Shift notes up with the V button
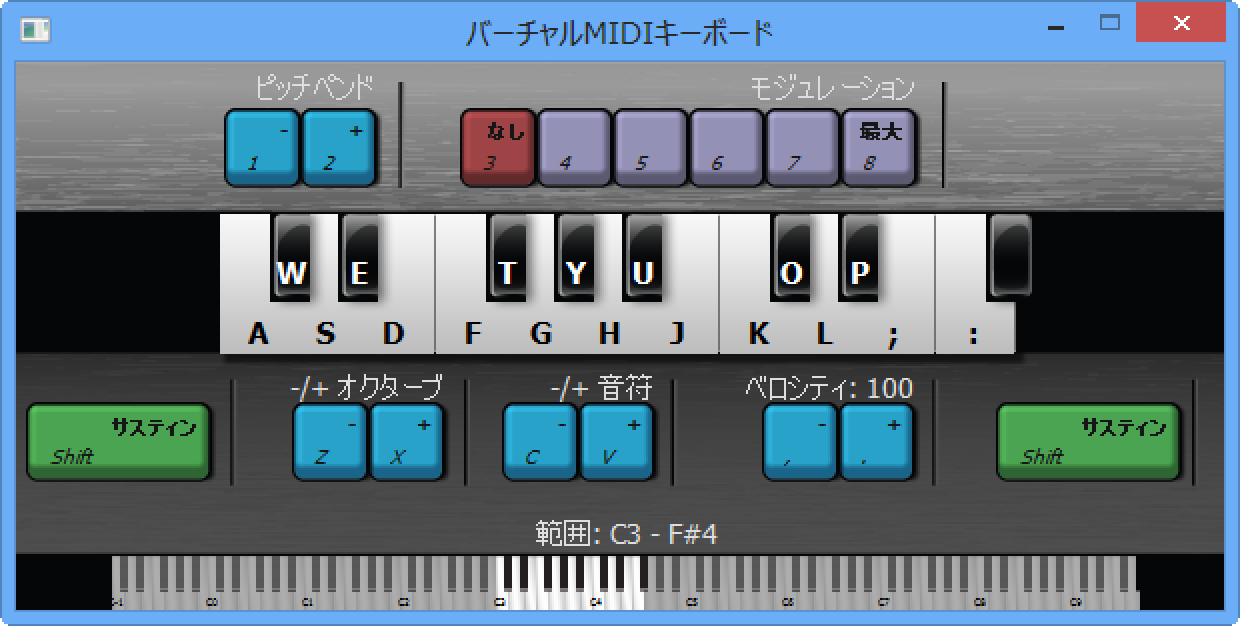This screenshot has width=1240, height=626. (x=617, y=441)
